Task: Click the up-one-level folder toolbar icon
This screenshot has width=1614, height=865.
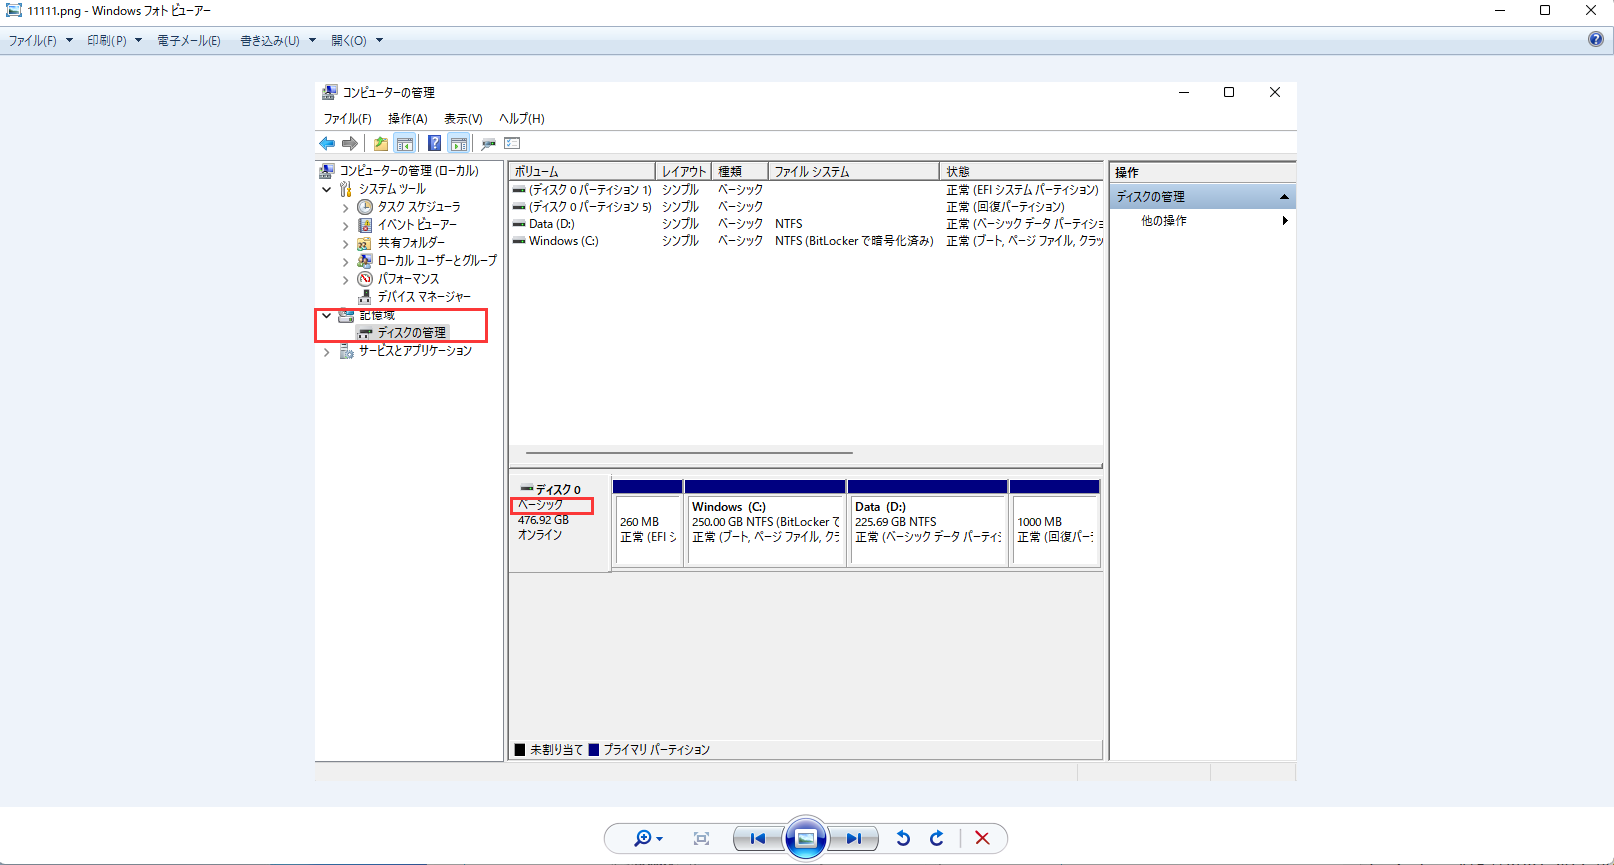Action: pyautogui.click(x=381, y=144)
